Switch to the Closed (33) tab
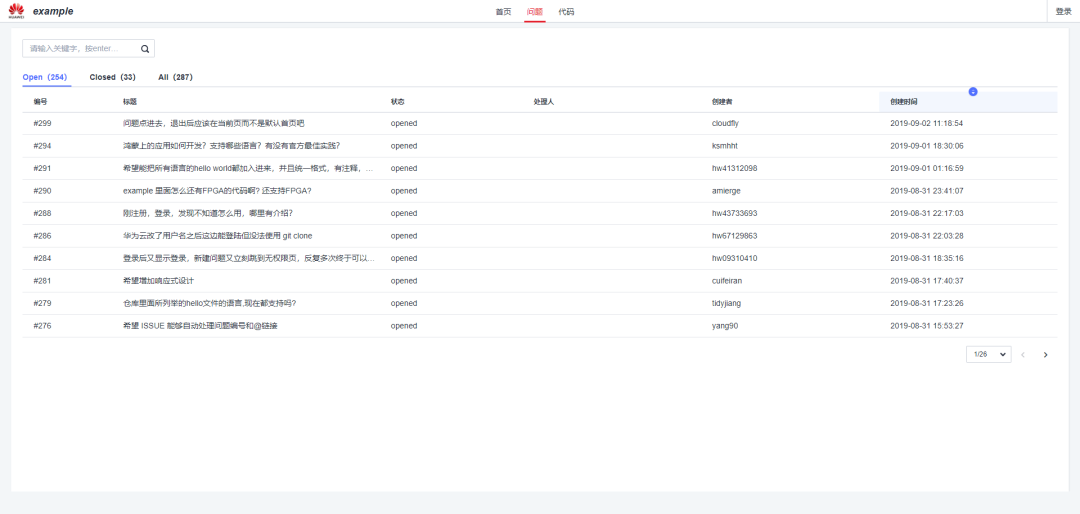Image resolution: width=1080 pixels, height=514 pixels. click(112, 77)
